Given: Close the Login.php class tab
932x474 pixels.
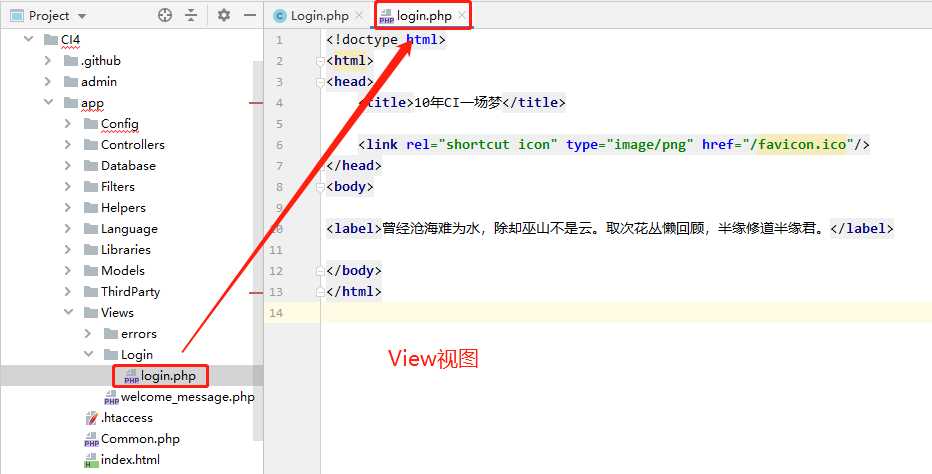Looking at the screenshot, I should click(359, 15).
